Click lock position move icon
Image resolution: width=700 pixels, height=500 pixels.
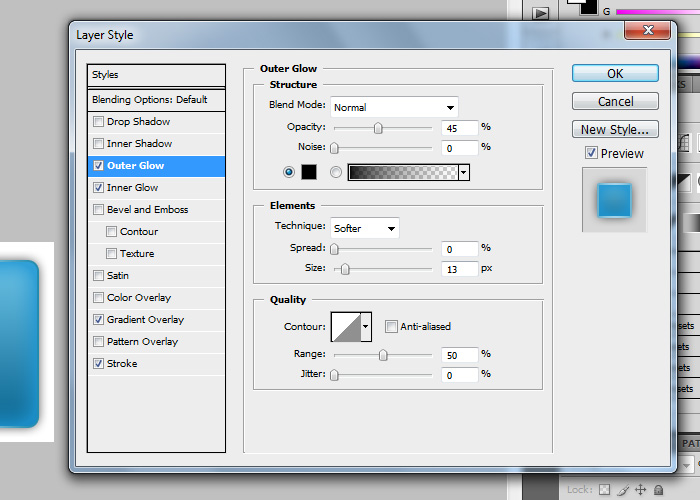(x=641, y=490)
